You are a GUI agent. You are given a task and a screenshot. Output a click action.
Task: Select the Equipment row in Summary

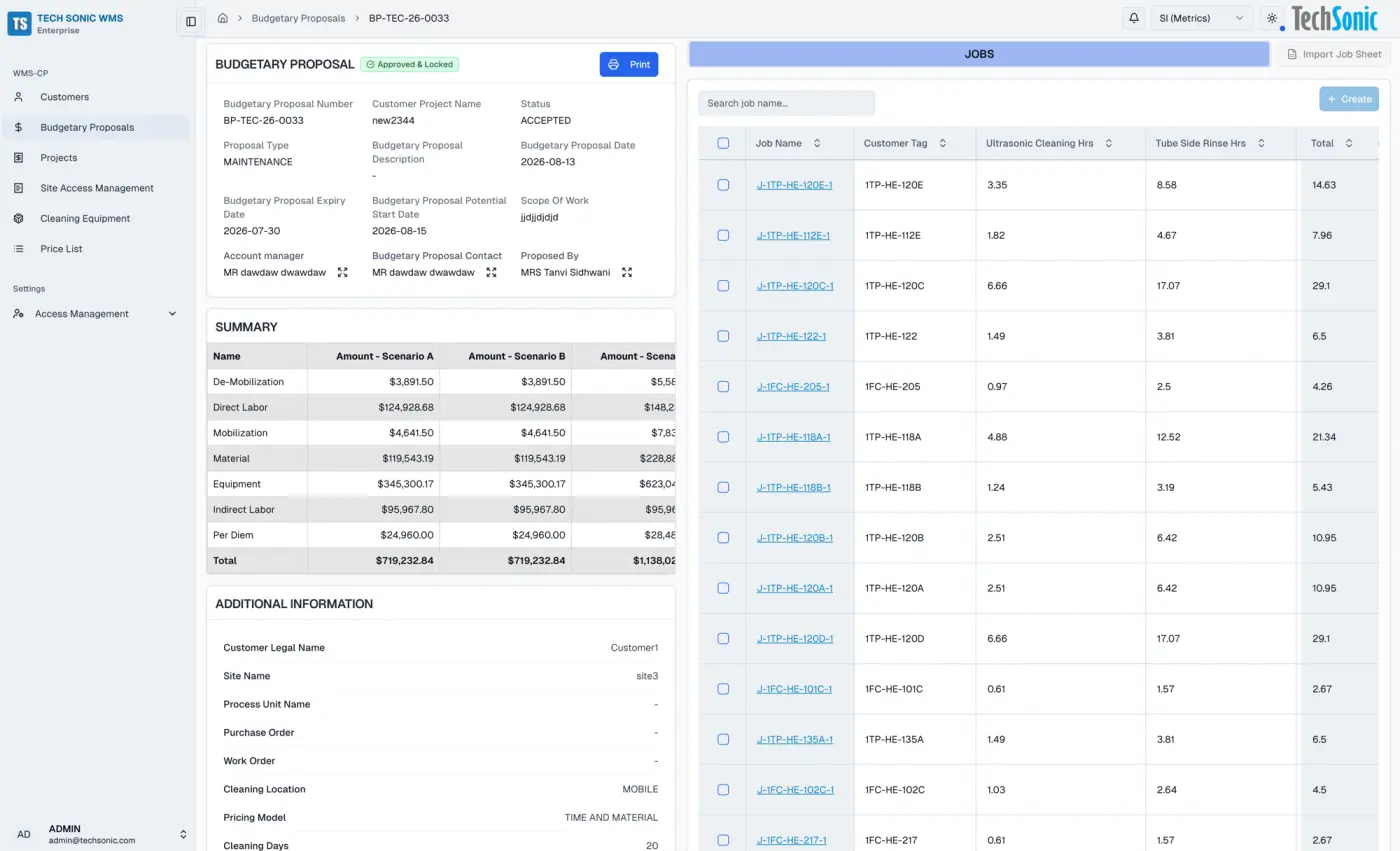[x=441, y=484]
